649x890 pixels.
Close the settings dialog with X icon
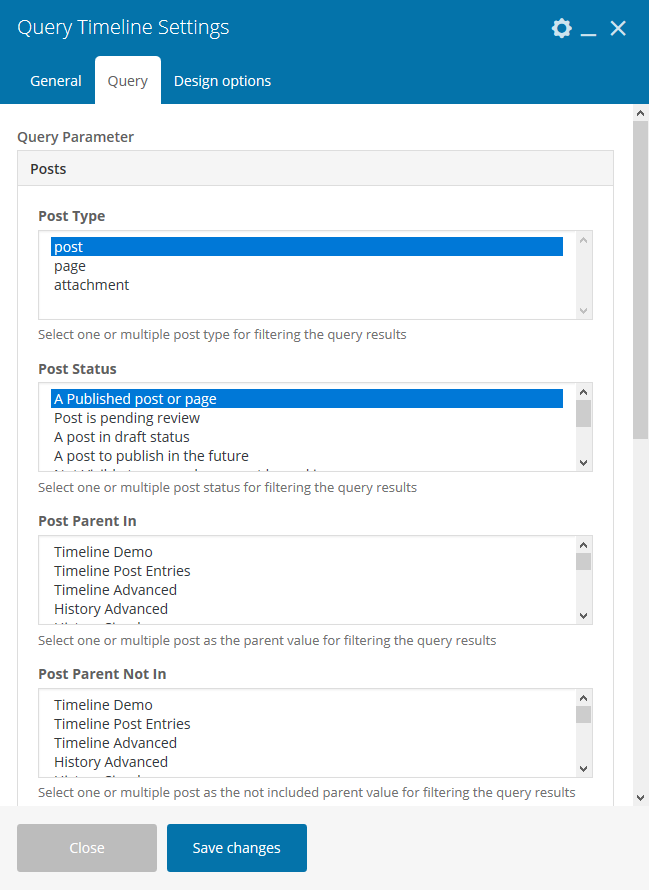[618, 28]
